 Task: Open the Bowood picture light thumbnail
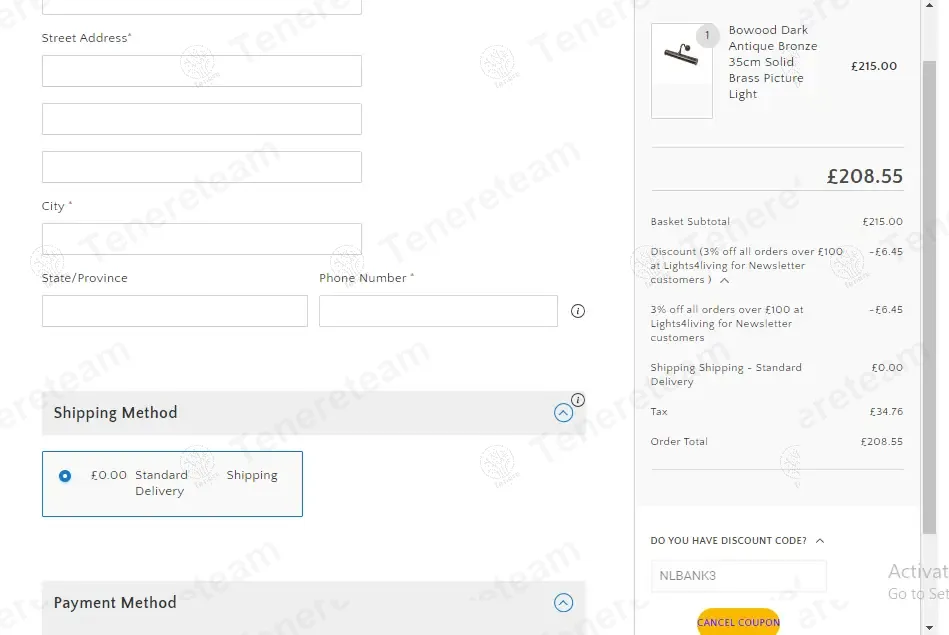point(681,70)
